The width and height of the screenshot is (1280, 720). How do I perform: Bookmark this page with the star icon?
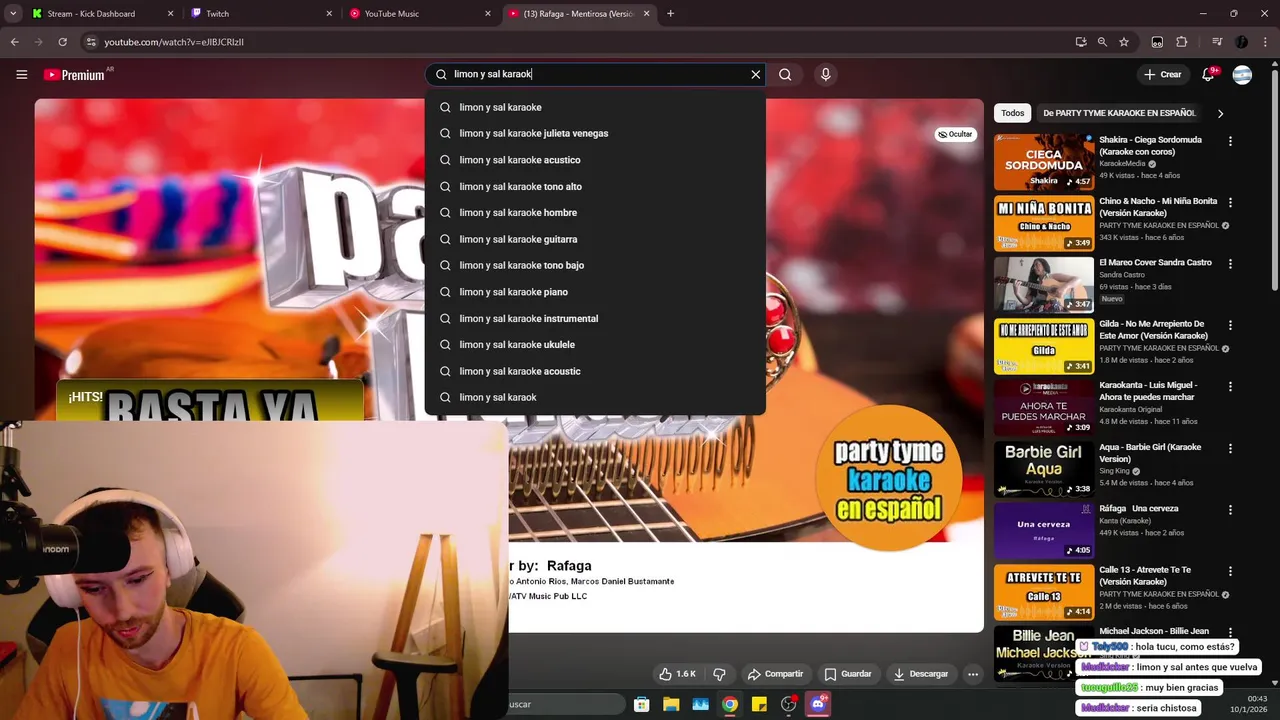pos(1124,42)
